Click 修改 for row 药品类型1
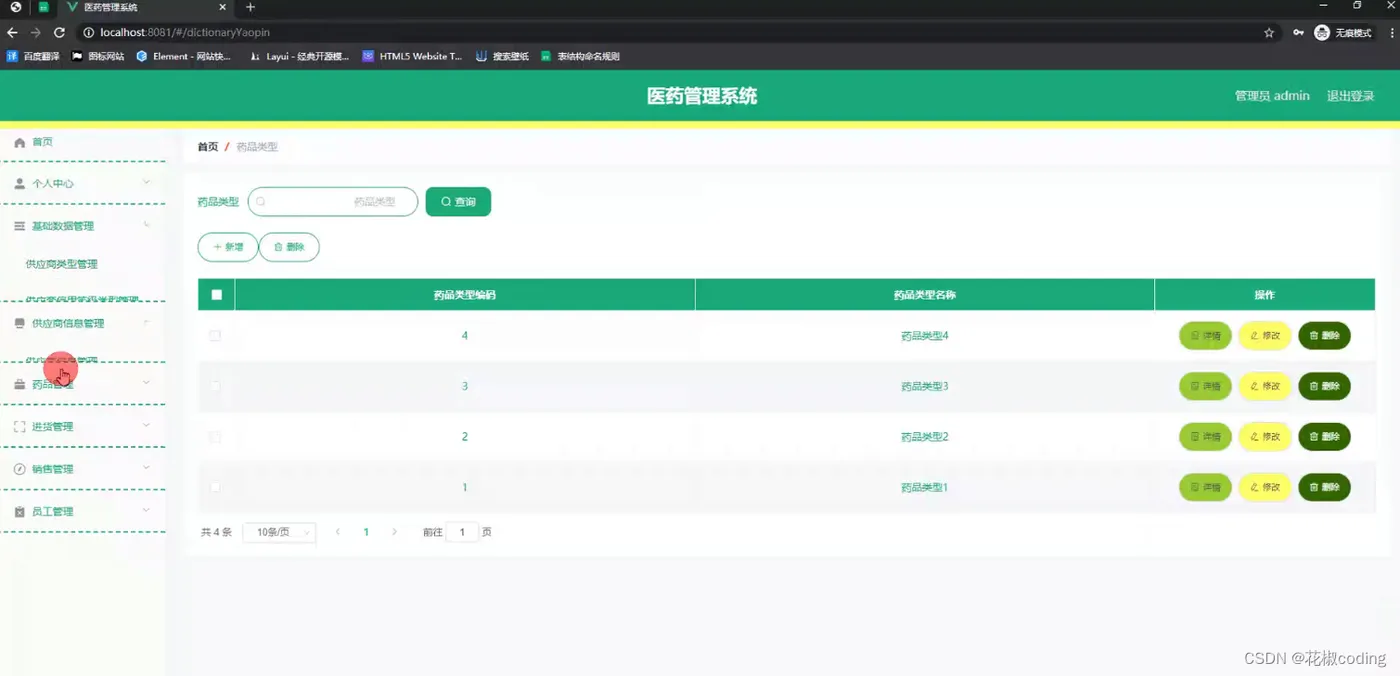1400x676 pixels. pyautogui.click(x=1265, y=487)
